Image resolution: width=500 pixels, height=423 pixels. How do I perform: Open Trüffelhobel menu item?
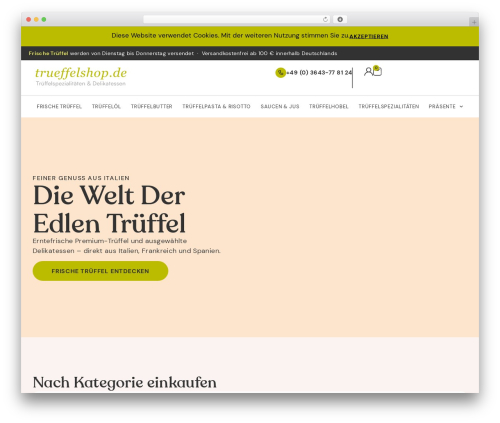(x=329, y=106)
